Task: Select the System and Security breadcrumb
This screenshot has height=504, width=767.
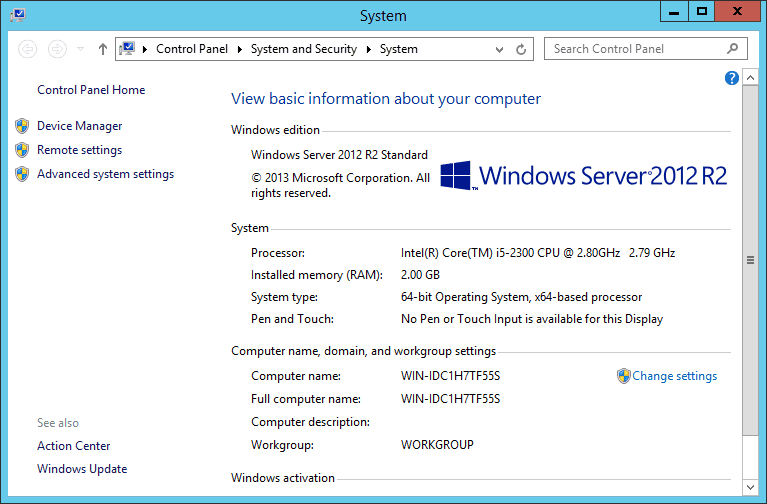Action: point(303,49)
